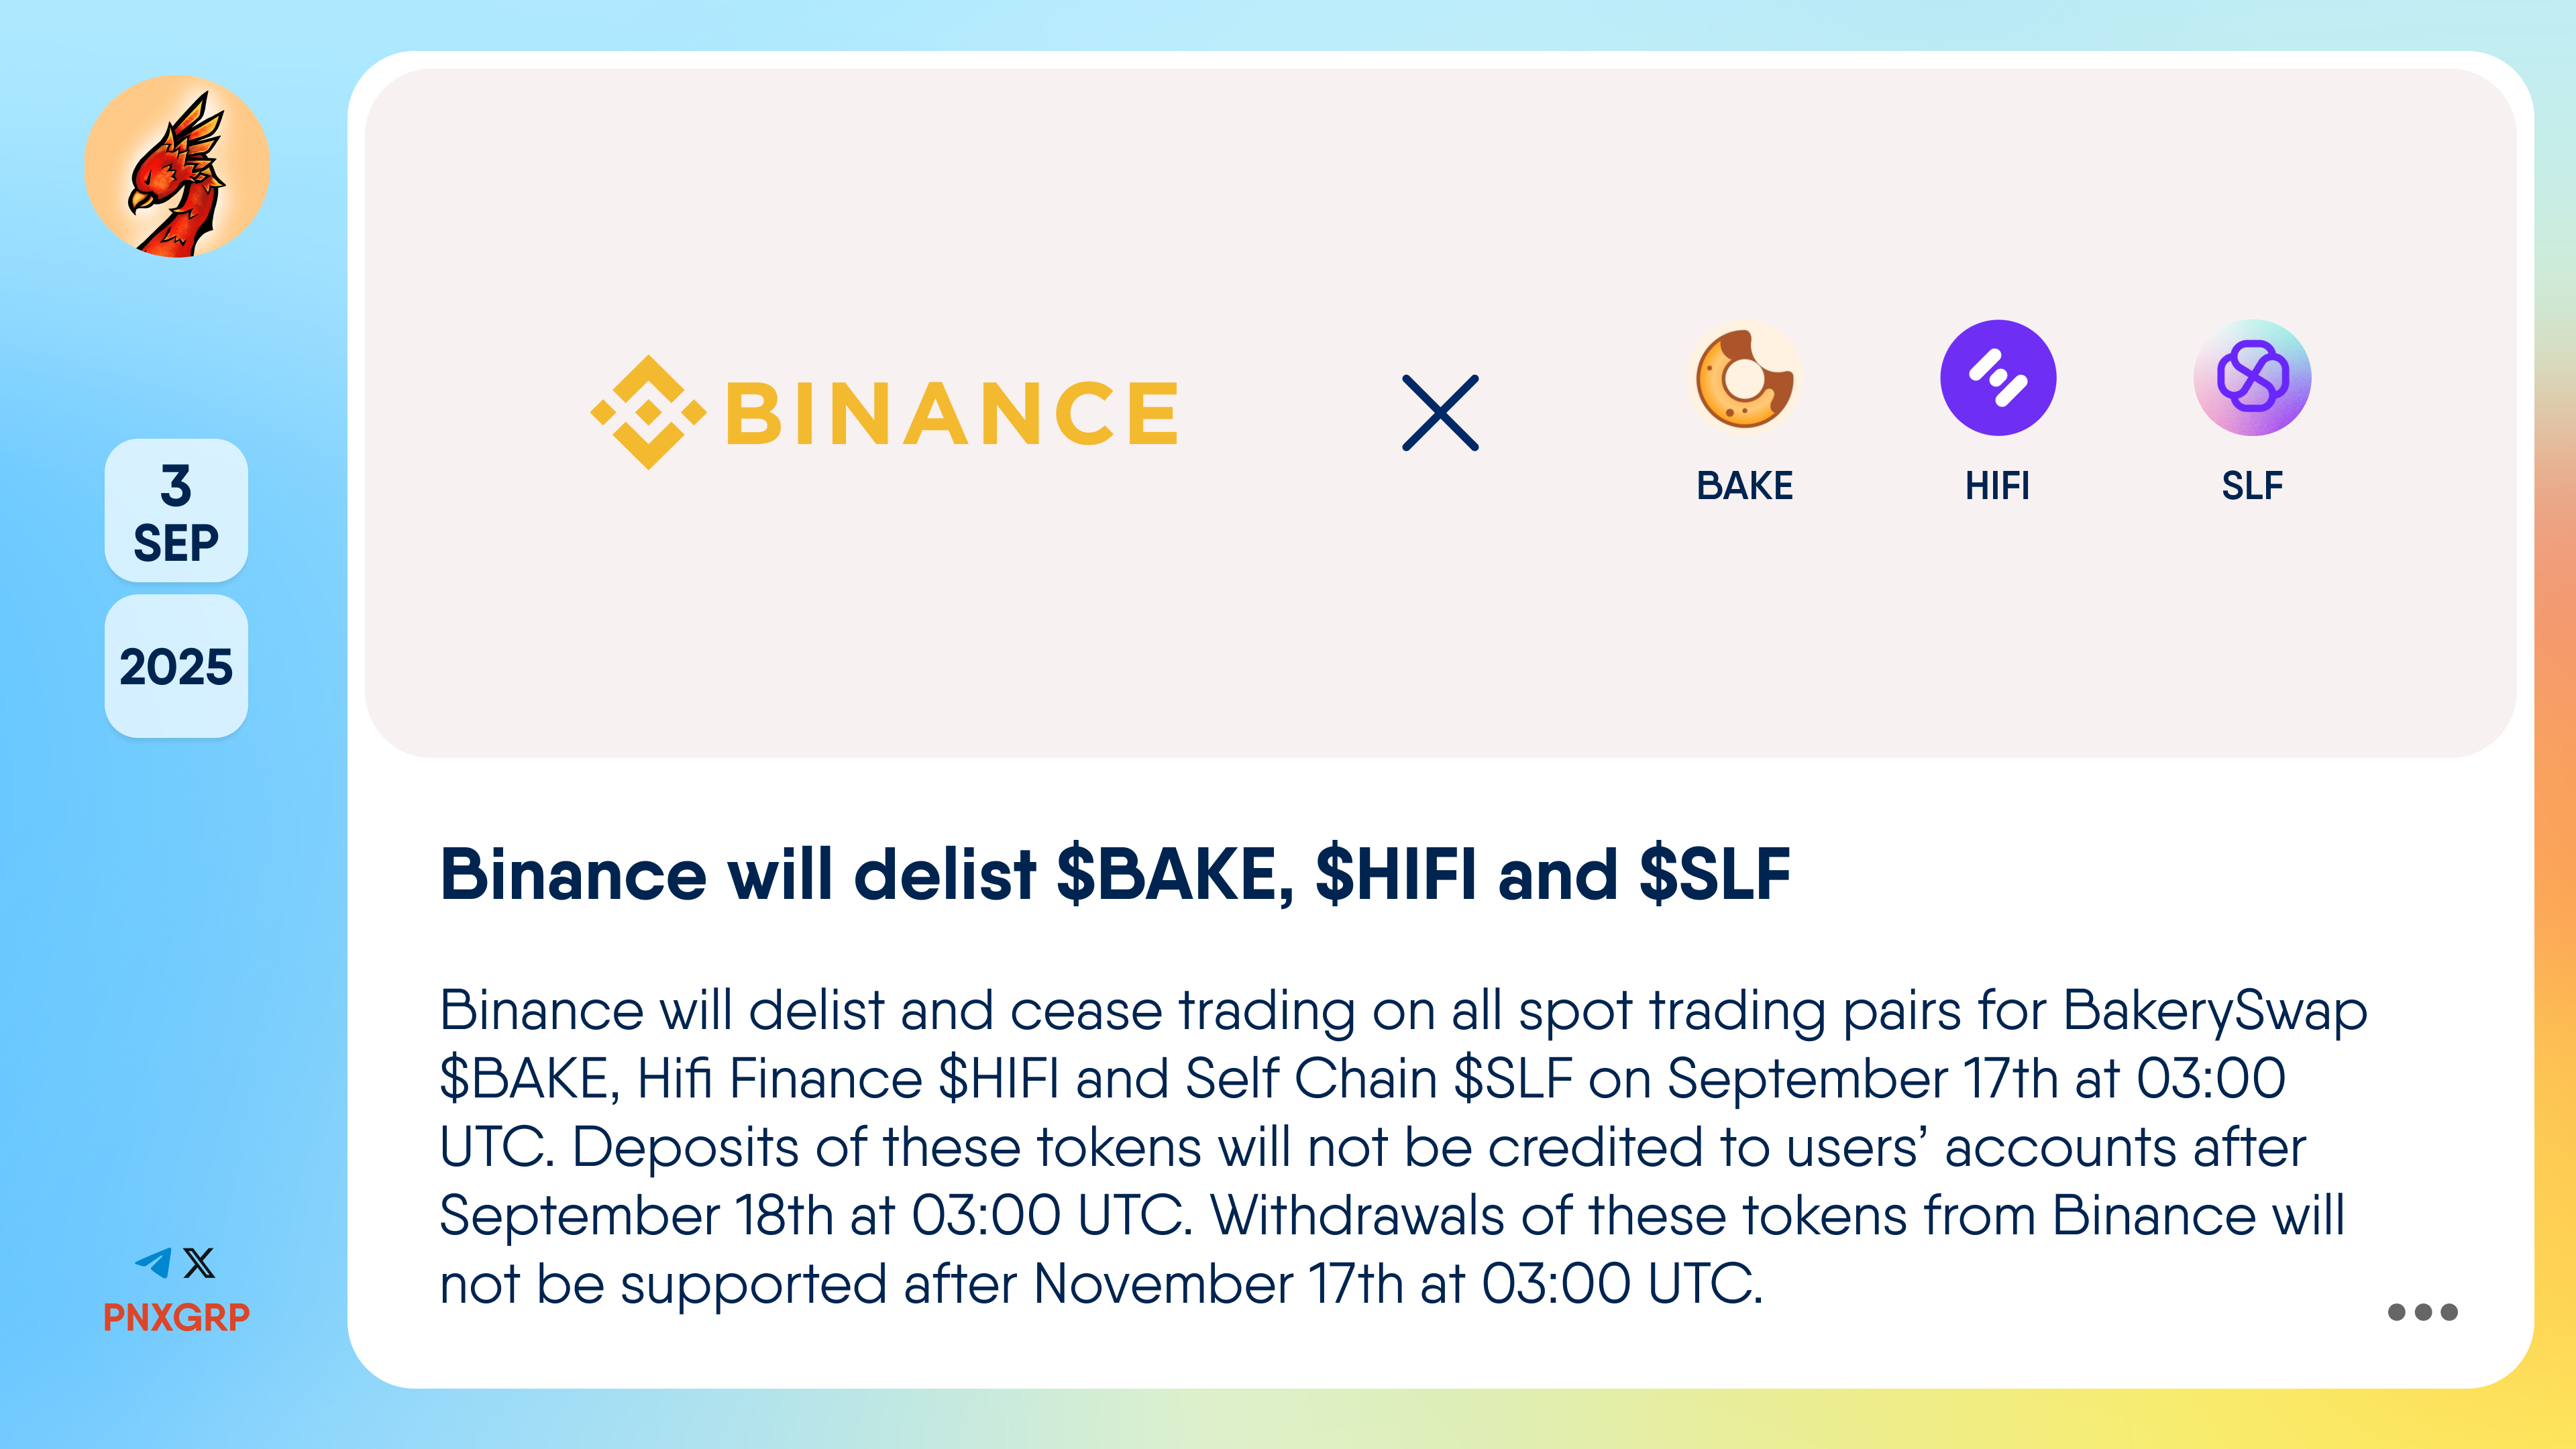The height and width of the screenshot is (1449, 2576).
Task: Click headline 'Binance will delist $BAKE, $HIFI and $SLF'
Action: [x=1115, y=875]
